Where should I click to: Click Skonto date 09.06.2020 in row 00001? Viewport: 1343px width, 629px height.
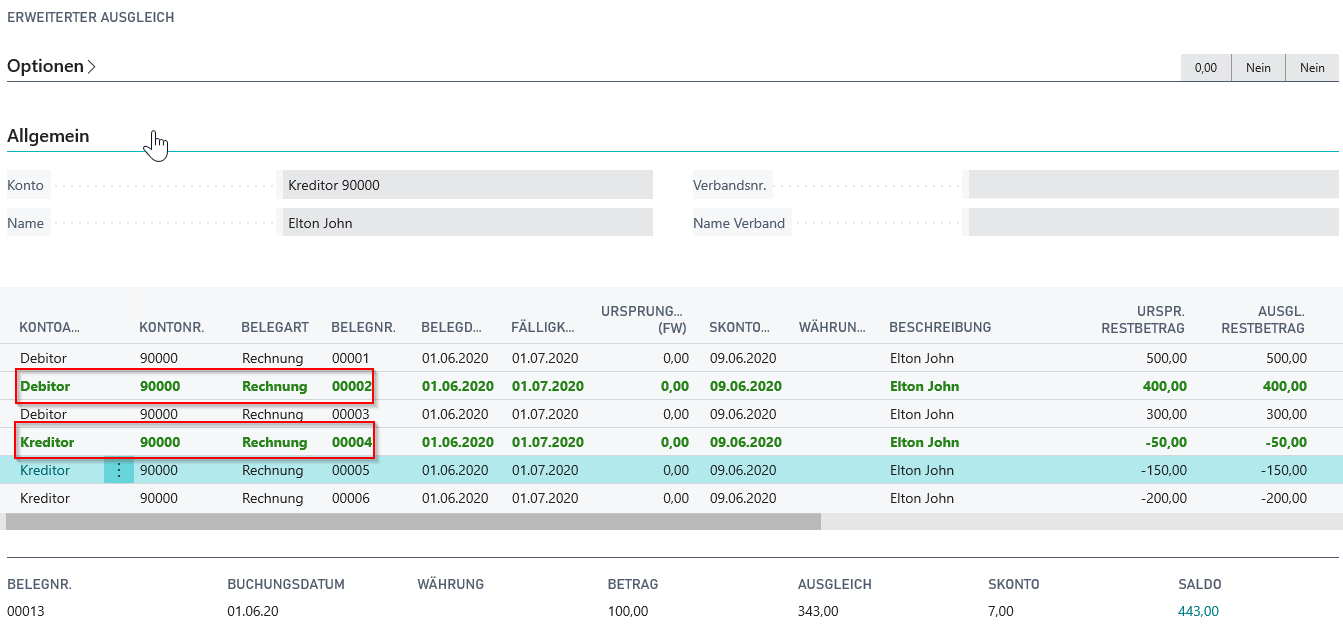pos(742,358)
